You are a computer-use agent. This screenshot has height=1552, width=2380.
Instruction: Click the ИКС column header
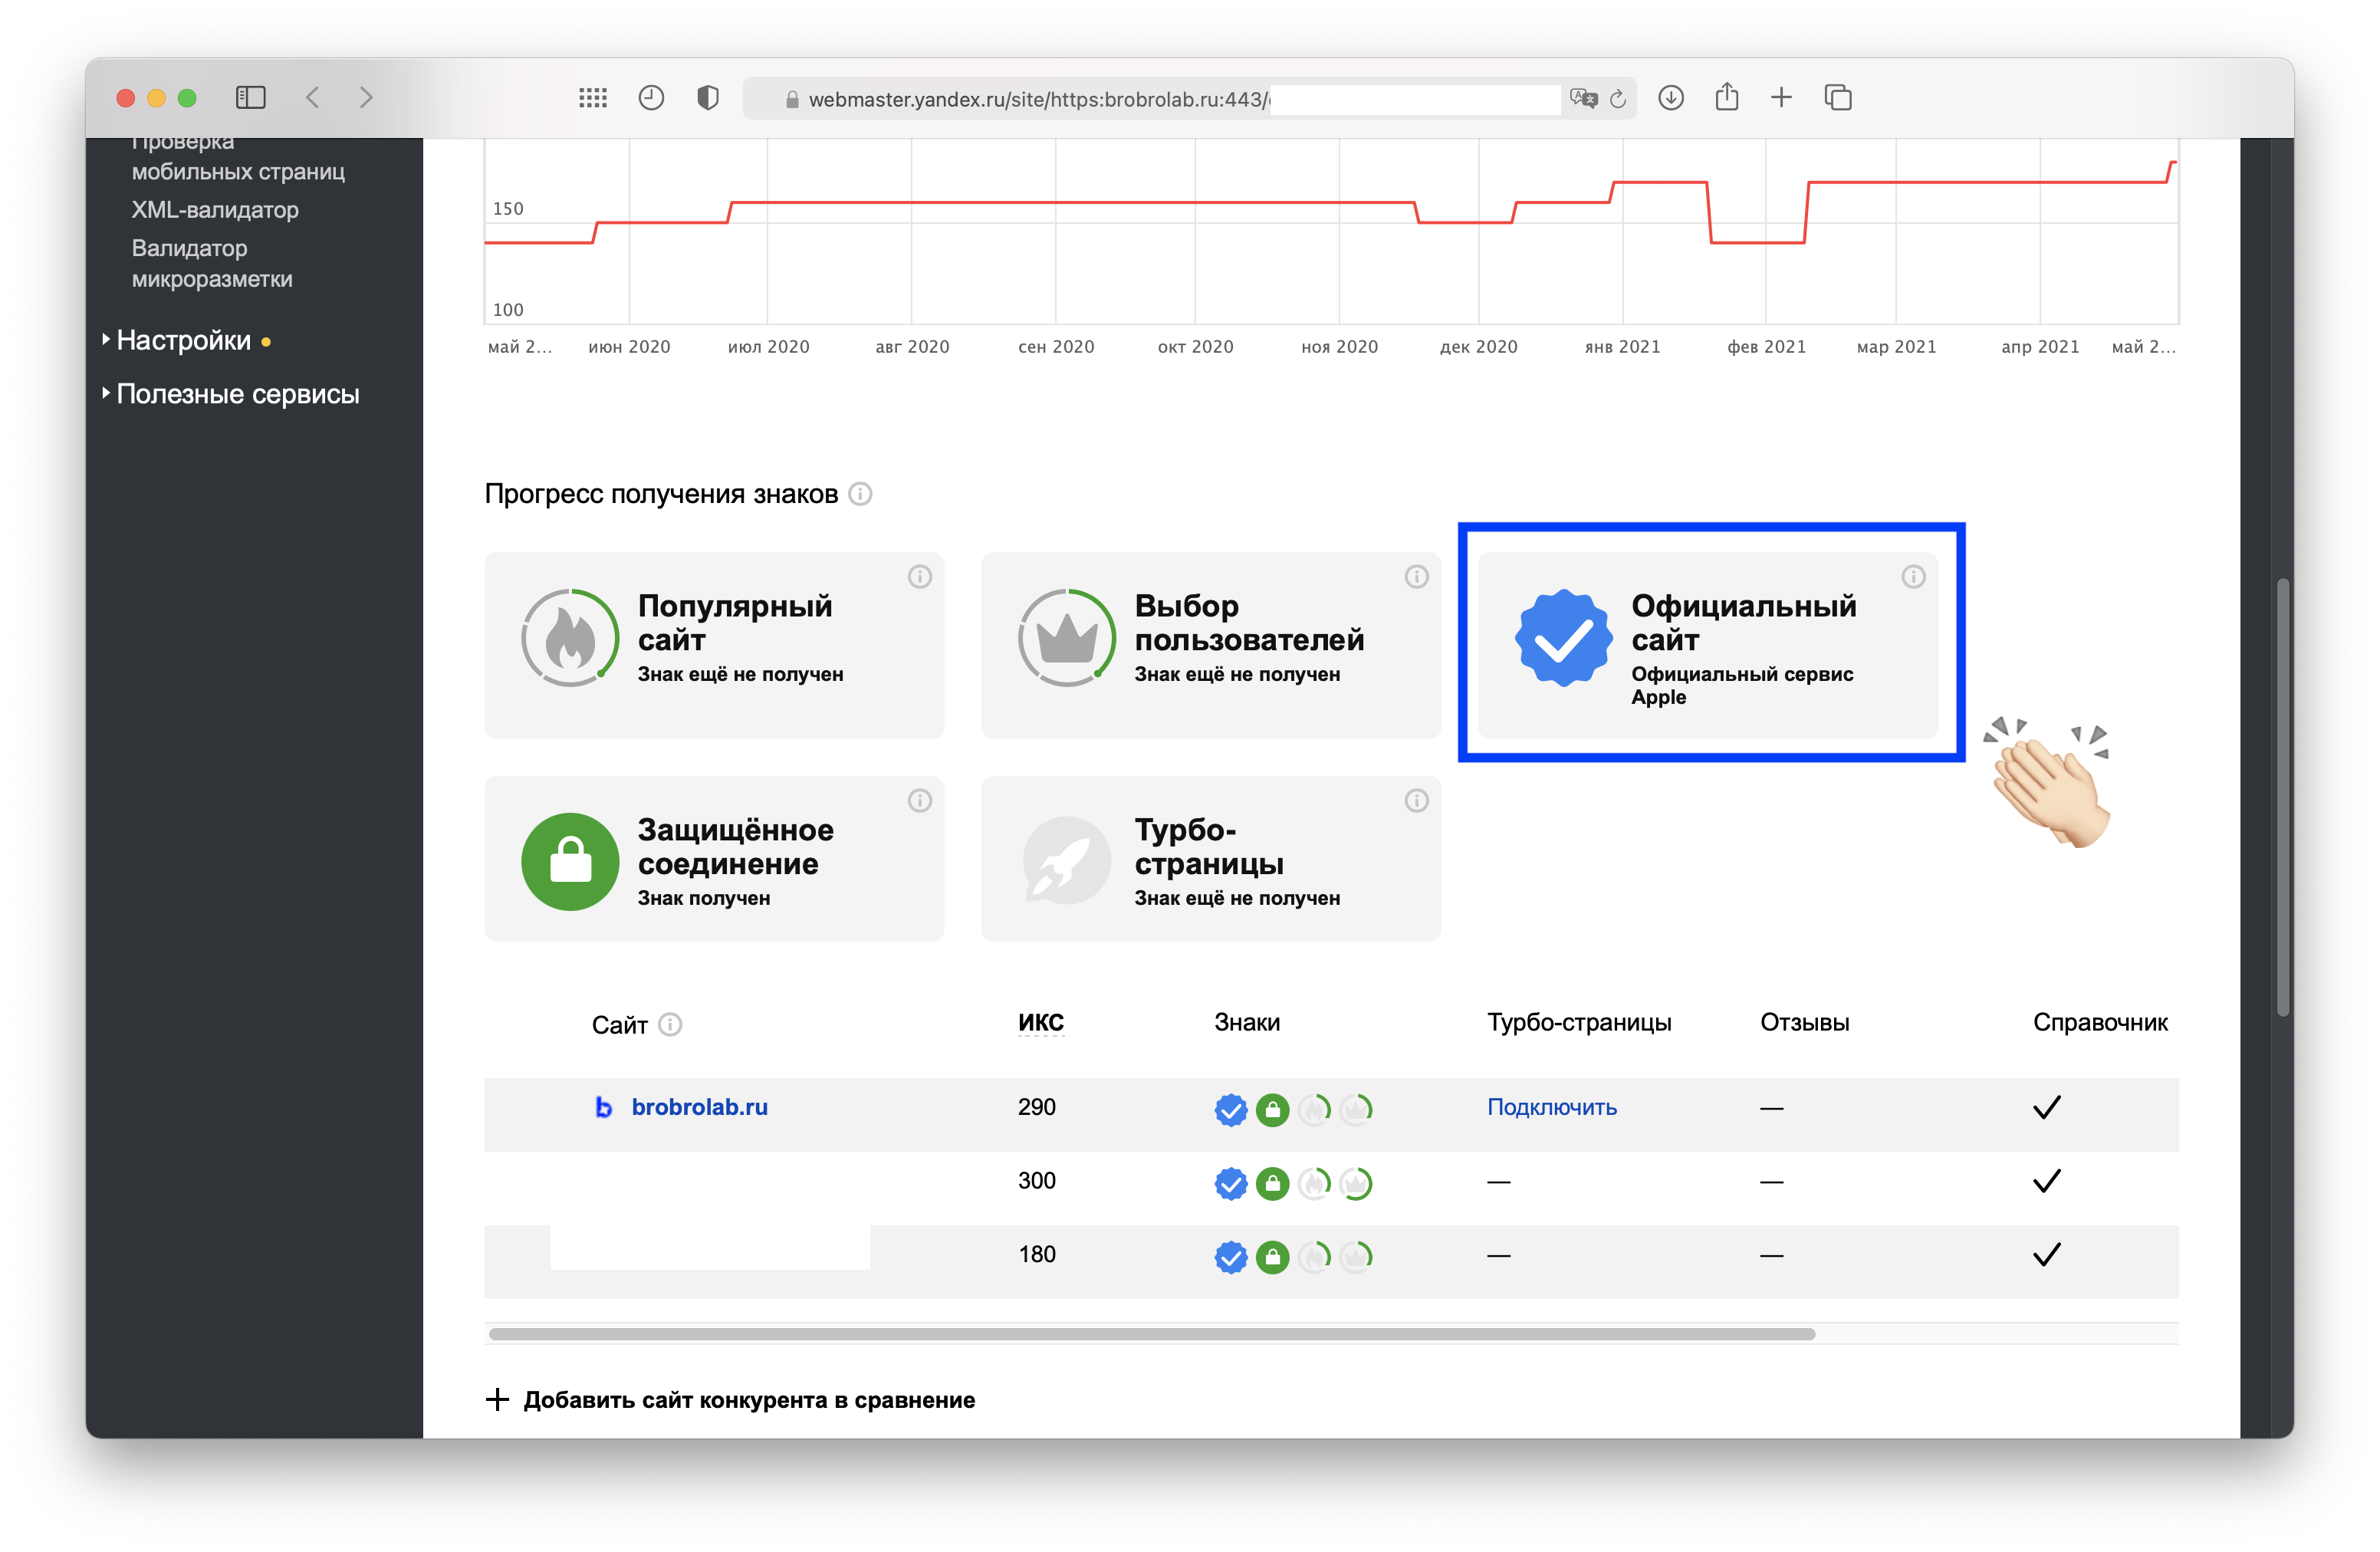coord(1040,1022)
